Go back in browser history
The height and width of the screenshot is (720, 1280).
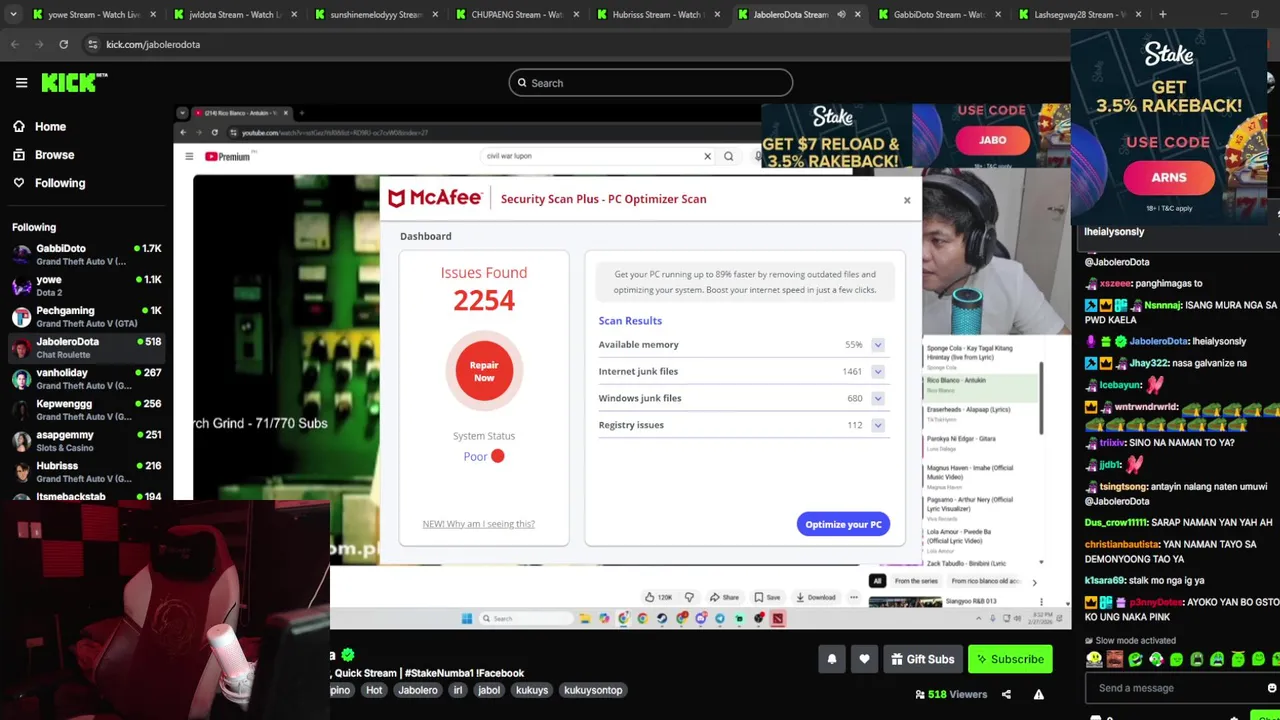coord(15,44)
